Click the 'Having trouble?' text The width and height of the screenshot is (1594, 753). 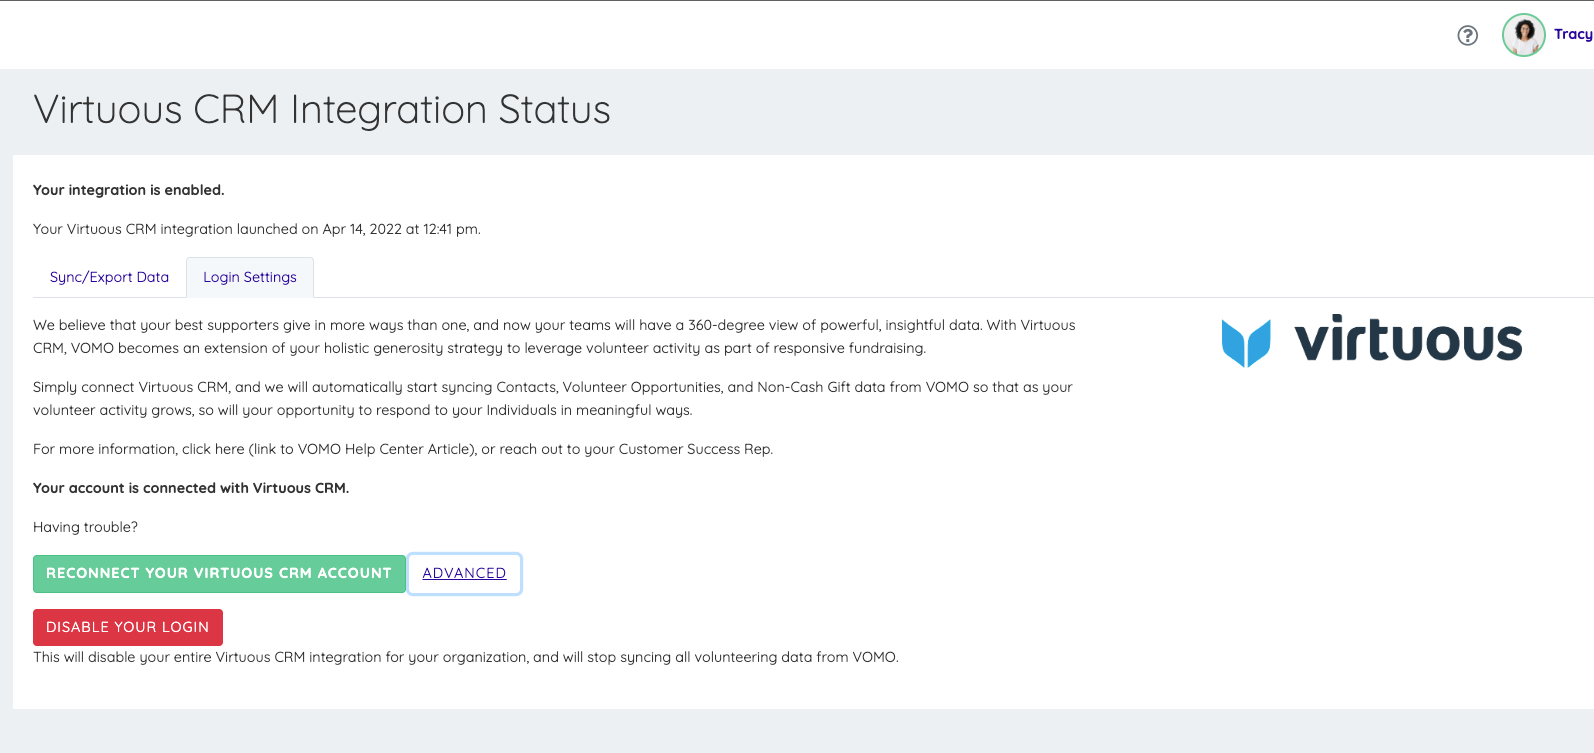click(x=86, y=527)
